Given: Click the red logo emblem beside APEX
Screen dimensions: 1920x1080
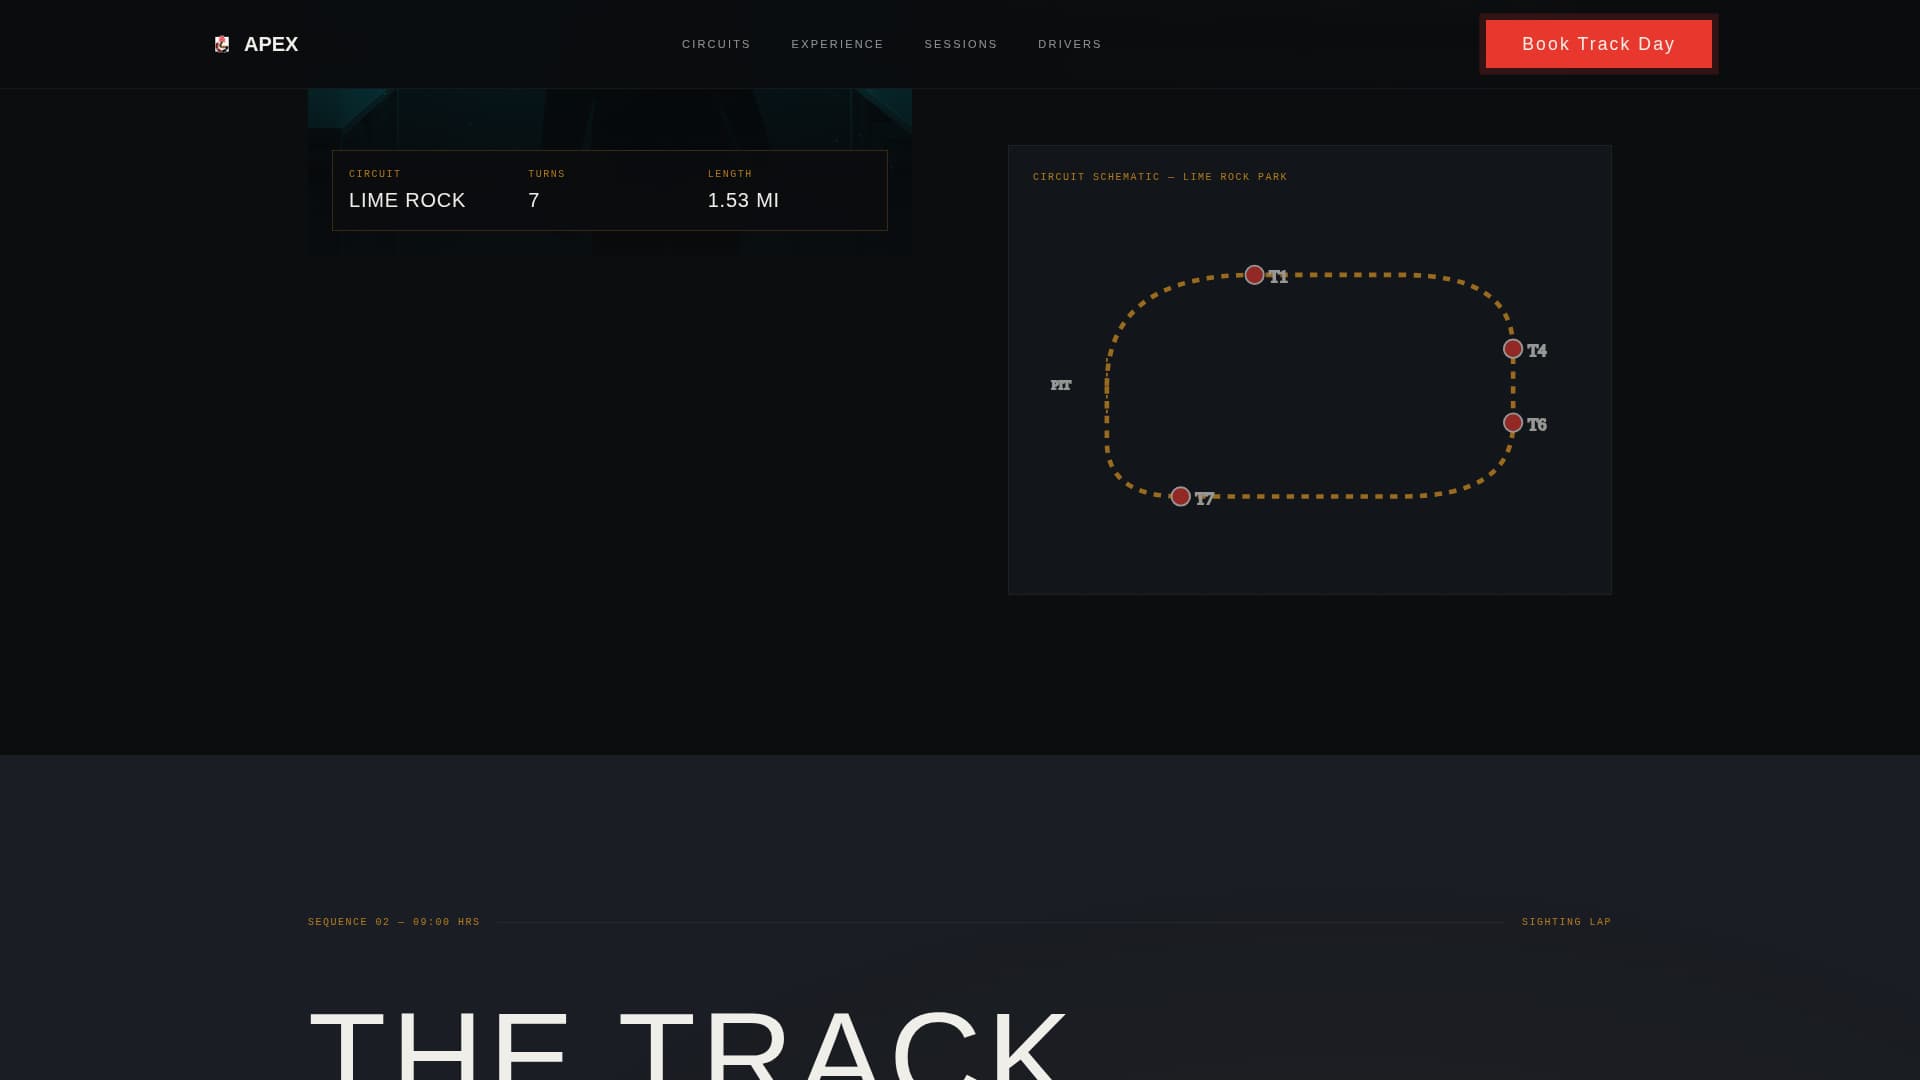Looking at the screenshot, I should 223,44.
